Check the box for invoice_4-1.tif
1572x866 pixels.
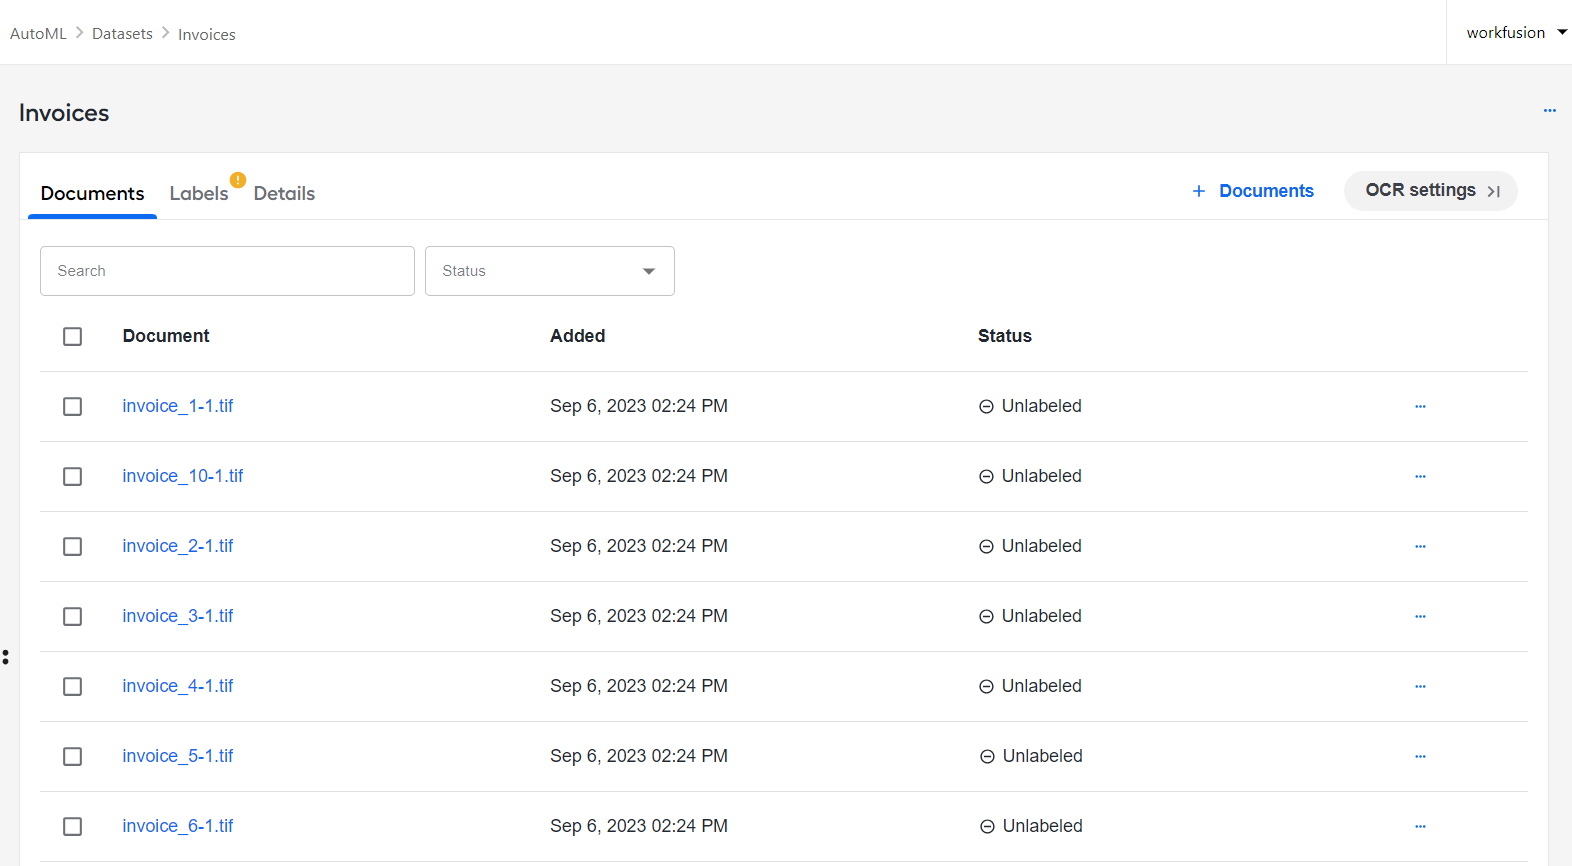point(72,687)
